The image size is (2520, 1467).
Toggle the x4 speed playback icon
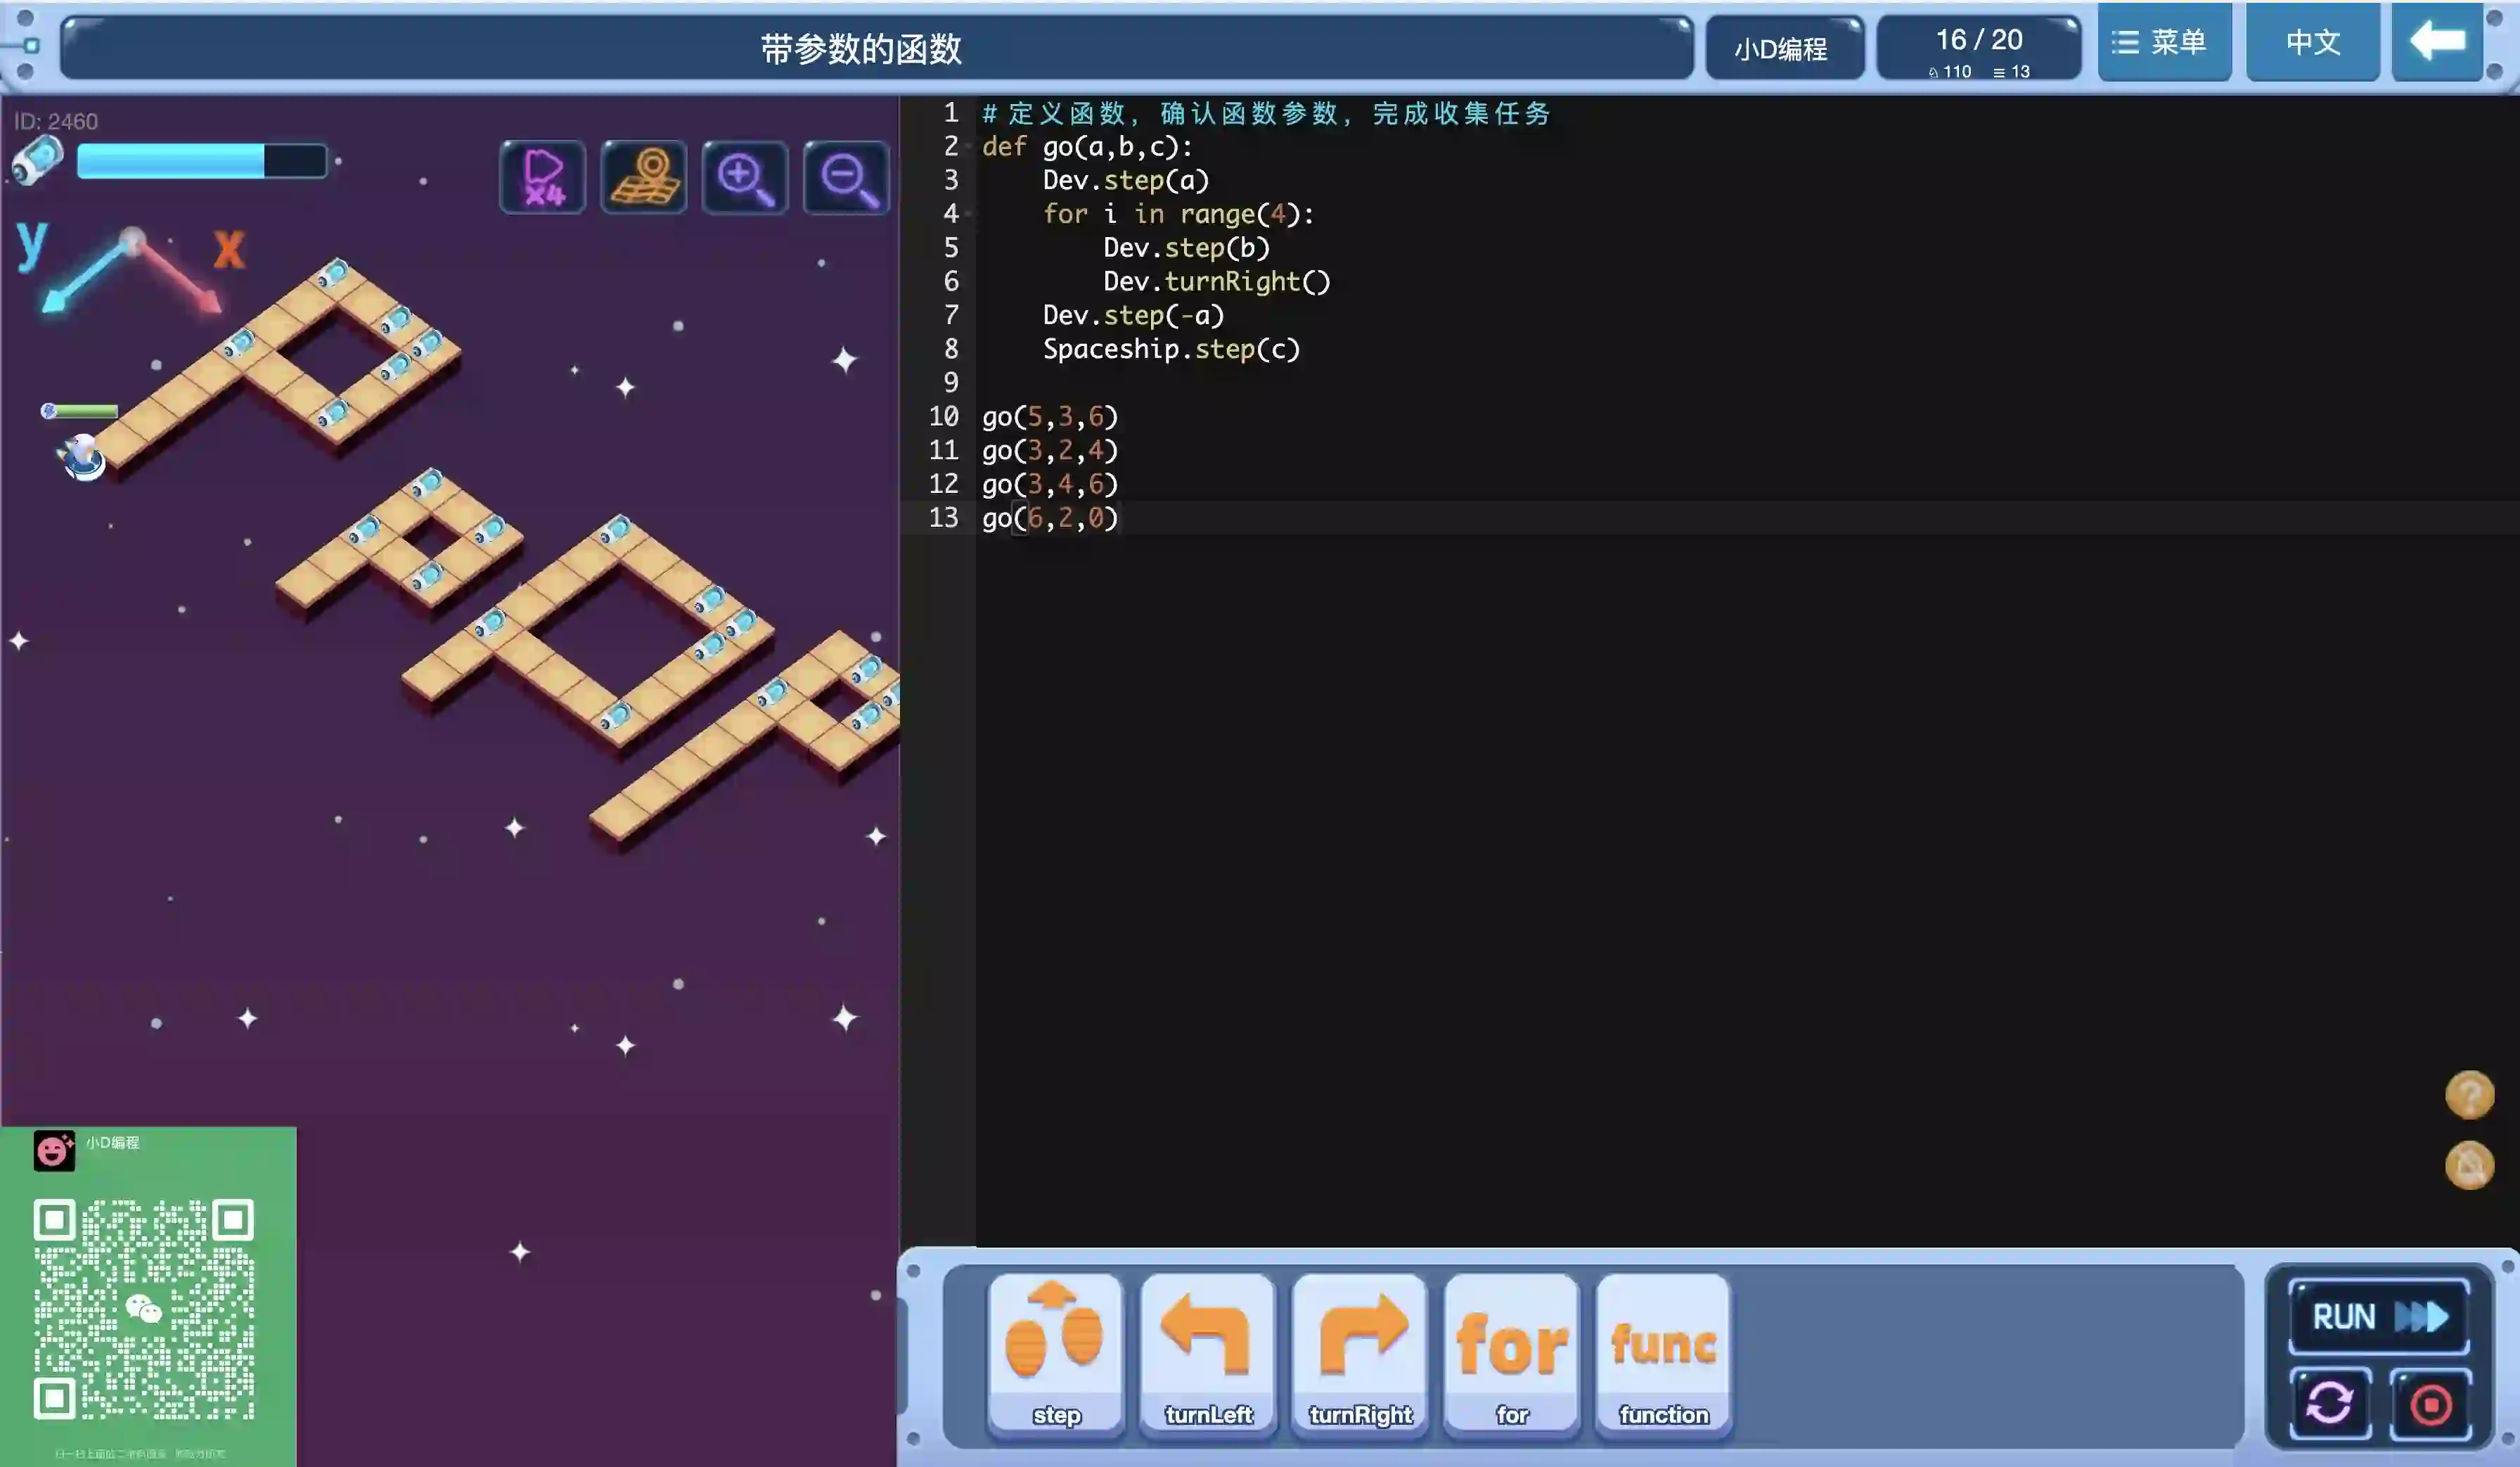[x=542, y=177]
